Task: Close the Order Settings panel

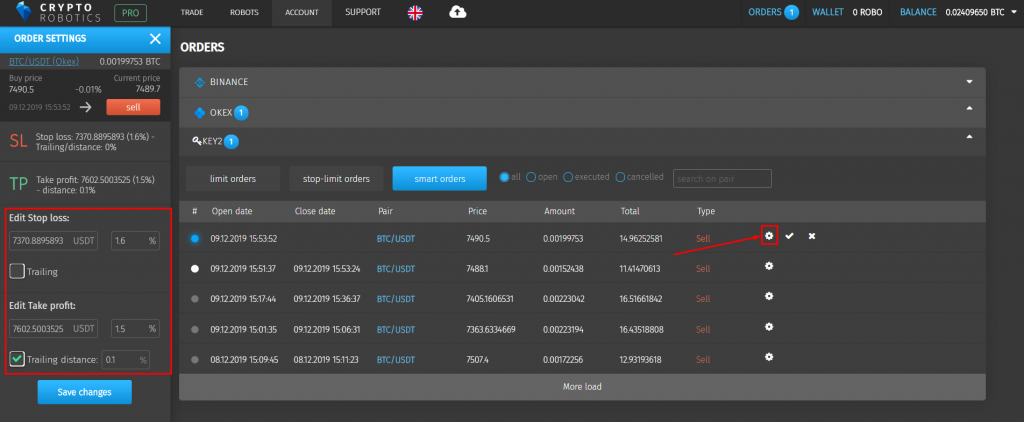Action: (155, 39)
